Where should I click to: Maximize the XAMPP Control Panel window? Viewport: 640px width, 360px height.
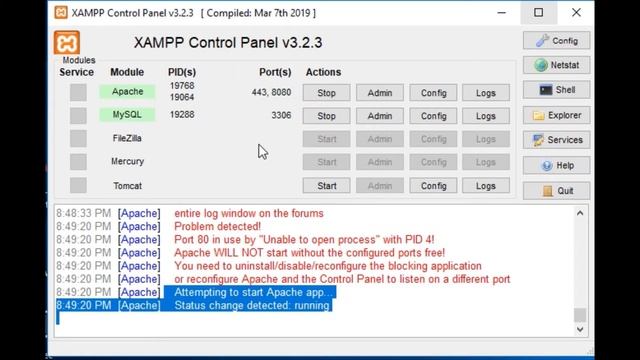click(539, 13)
